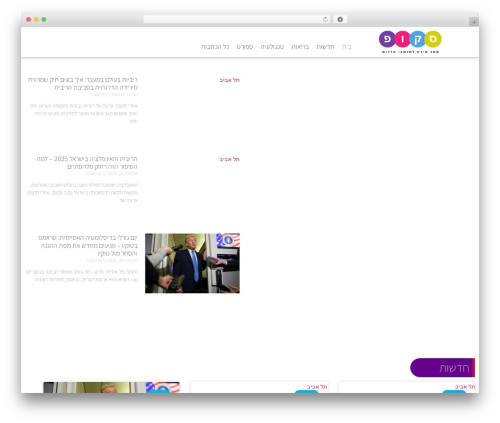Image resolution: width=500 pixels, height=423 pixels.
Task: Open the חדשות news menu item
Action: coord(325,47)
